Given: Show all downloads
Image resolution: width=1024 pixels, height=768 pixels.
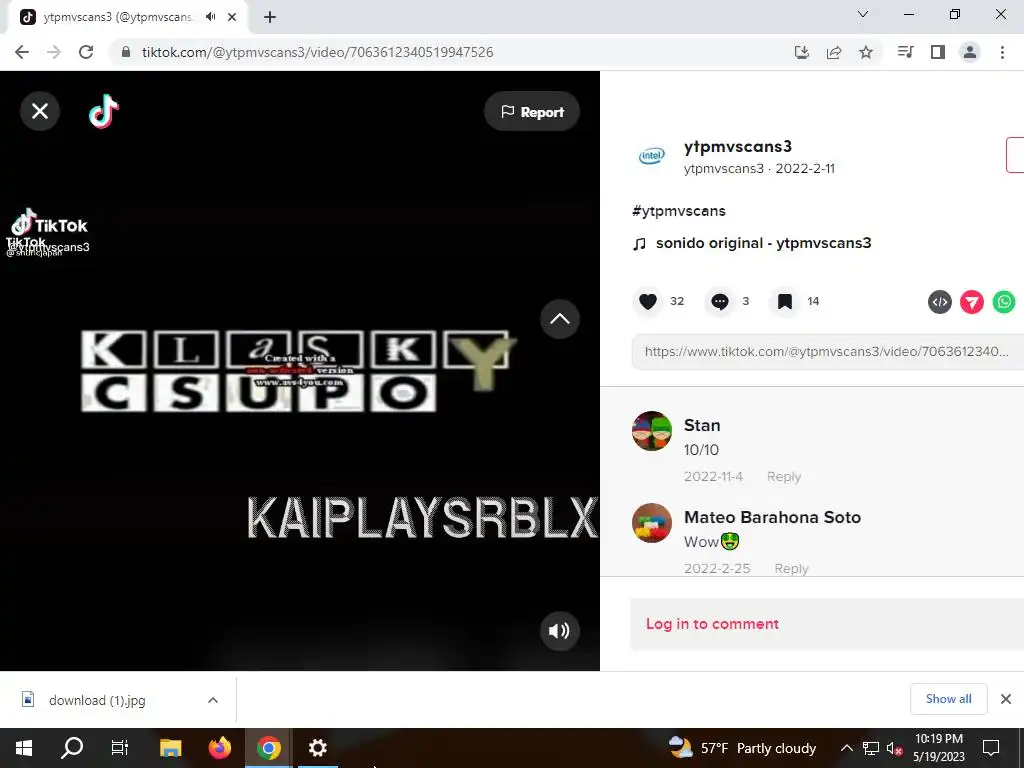Looking at the screenshot, I should pos(948,699).
